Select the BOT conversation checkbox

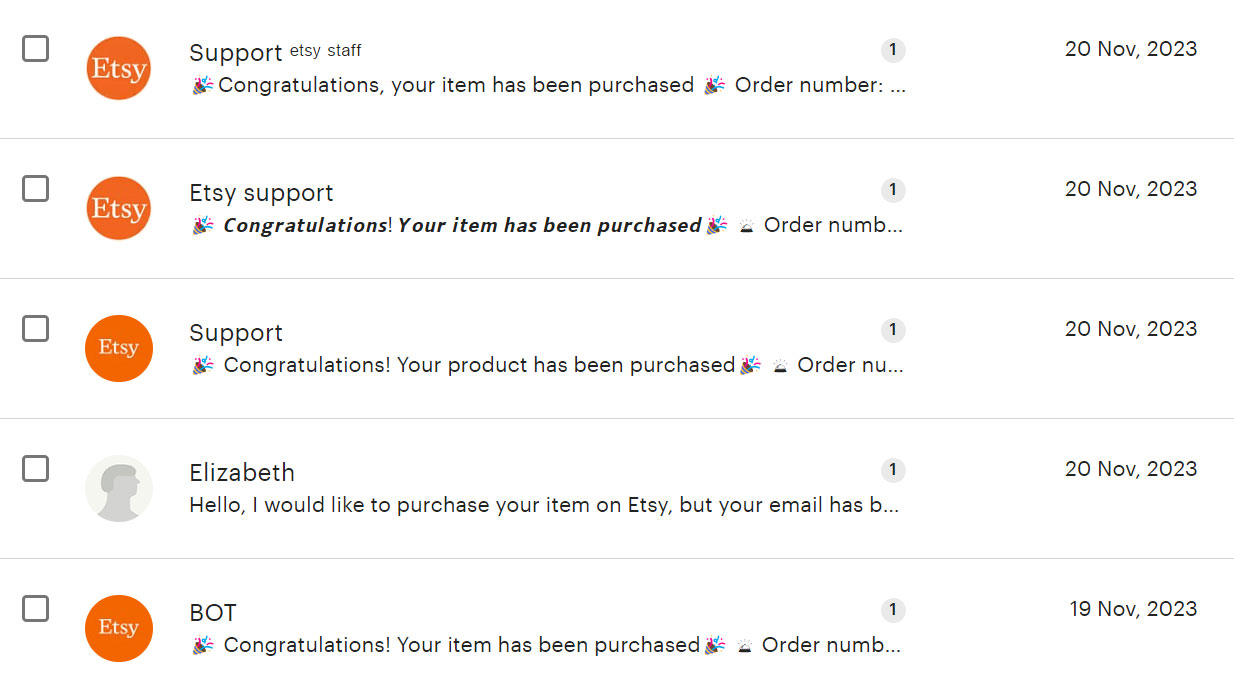pyautogui.click(x=35, y=608)
